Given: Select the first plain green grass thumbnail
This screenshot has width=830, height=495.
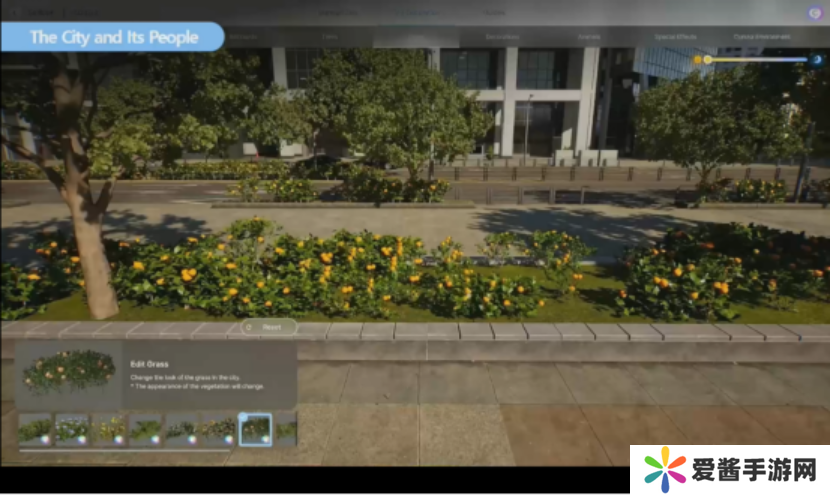Looking at the screenshot, I should coord(35,428).
